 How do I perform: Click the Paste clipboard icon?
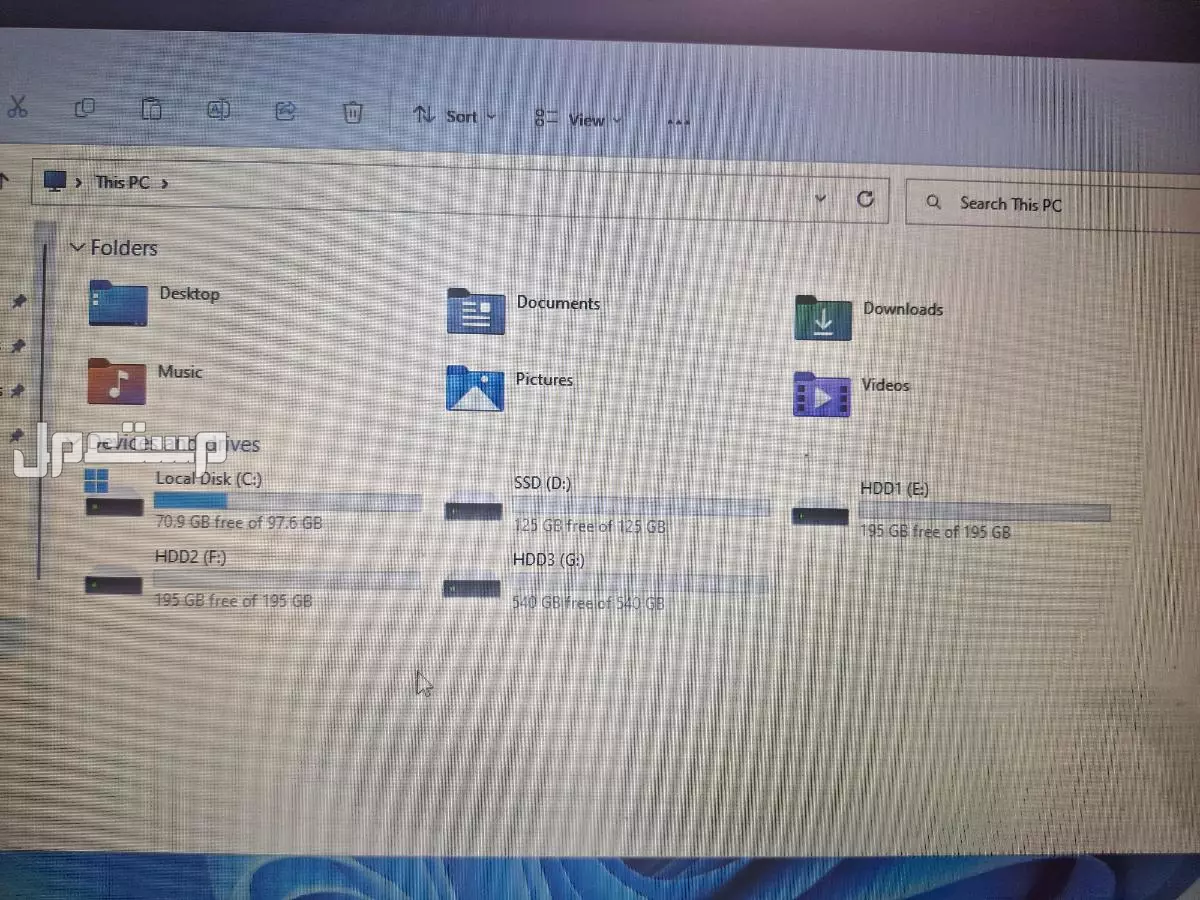coord(151,109)
